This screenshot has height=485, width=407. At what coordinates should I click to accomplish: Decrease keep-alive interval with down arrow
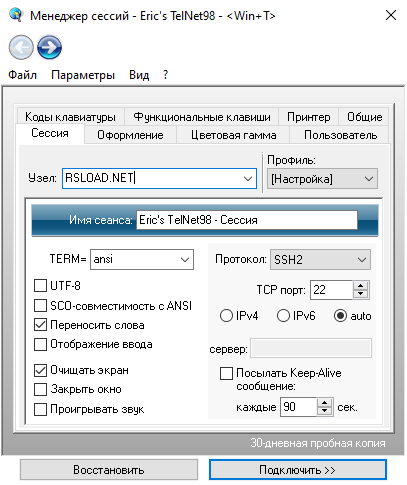(324, 411)
